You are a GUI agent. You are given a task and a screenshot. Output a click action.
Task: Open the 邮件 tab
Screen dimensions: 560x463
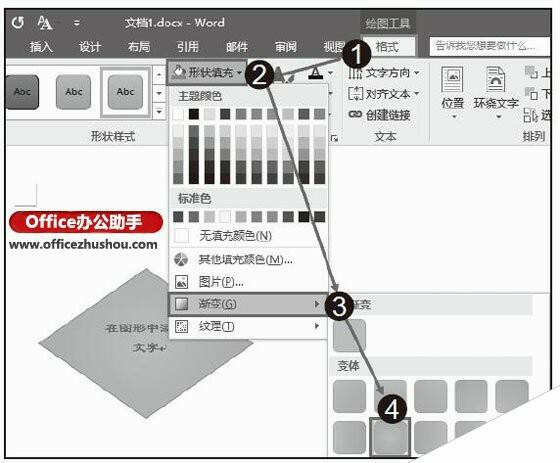[237, 47]
